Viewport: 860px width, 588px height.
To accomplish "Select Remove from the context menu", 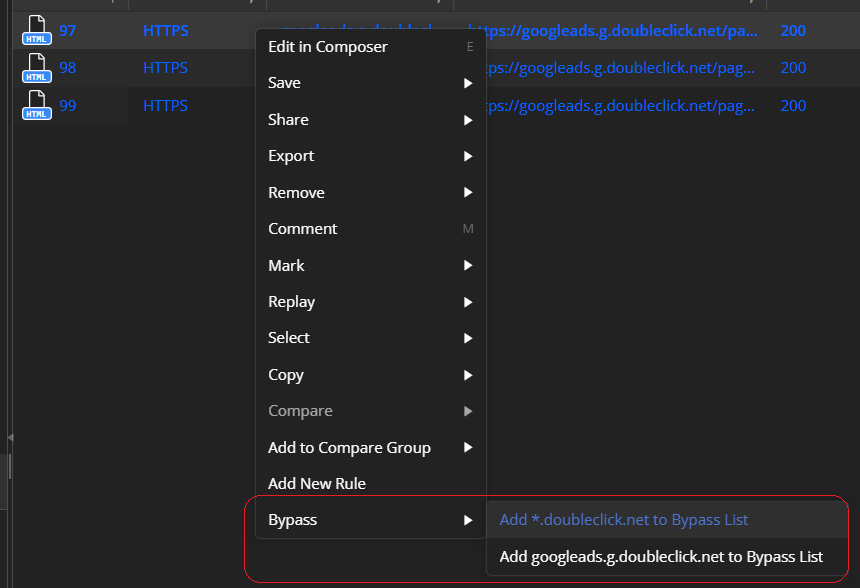I will click(x=296, y=192).
